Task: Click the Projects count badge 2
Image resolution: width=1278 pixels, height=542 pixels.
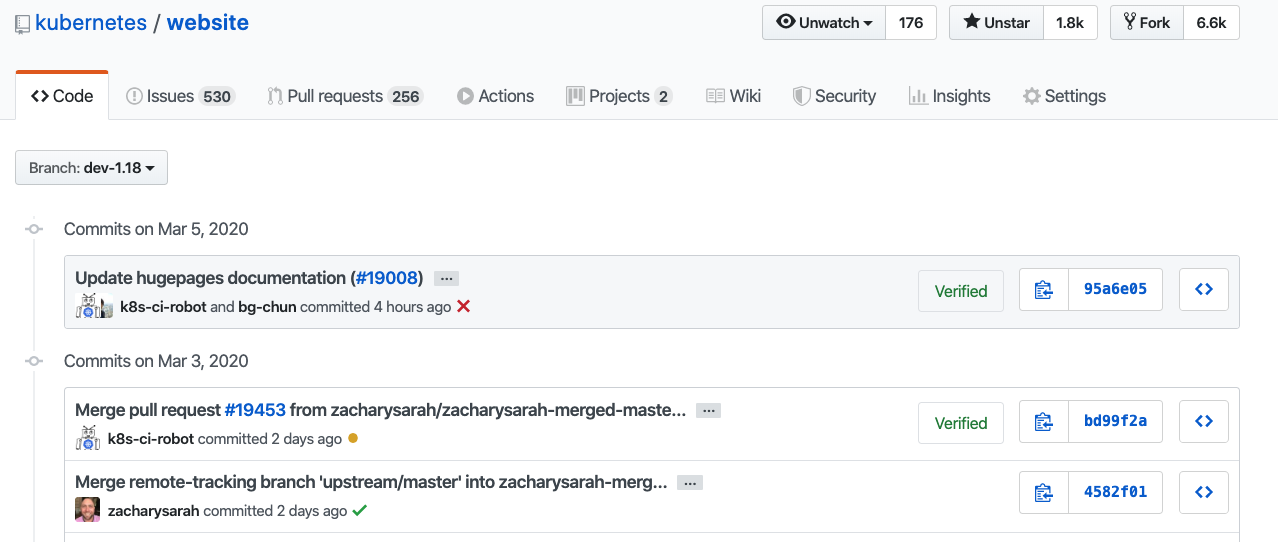Action: (663, 97)
